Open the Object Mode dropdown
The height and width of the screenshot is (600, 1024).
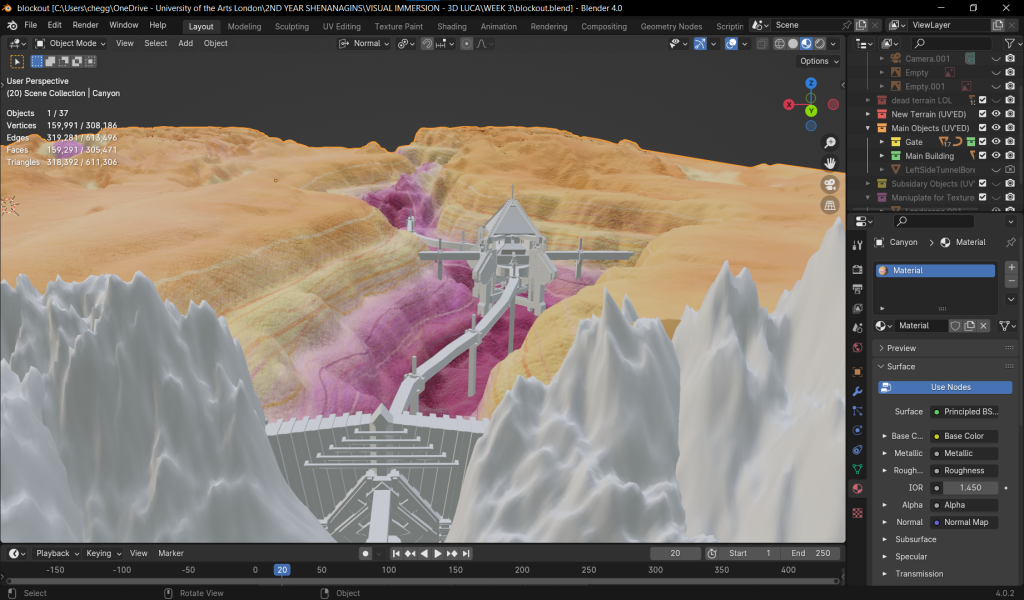[71, 43]
